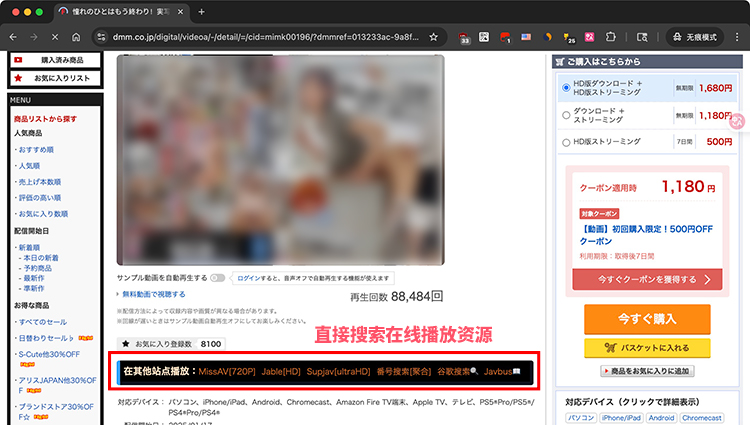Screen dimensions: 750x425
Task: Open 無料動画で視聴する link
Action: coord(154,294)
